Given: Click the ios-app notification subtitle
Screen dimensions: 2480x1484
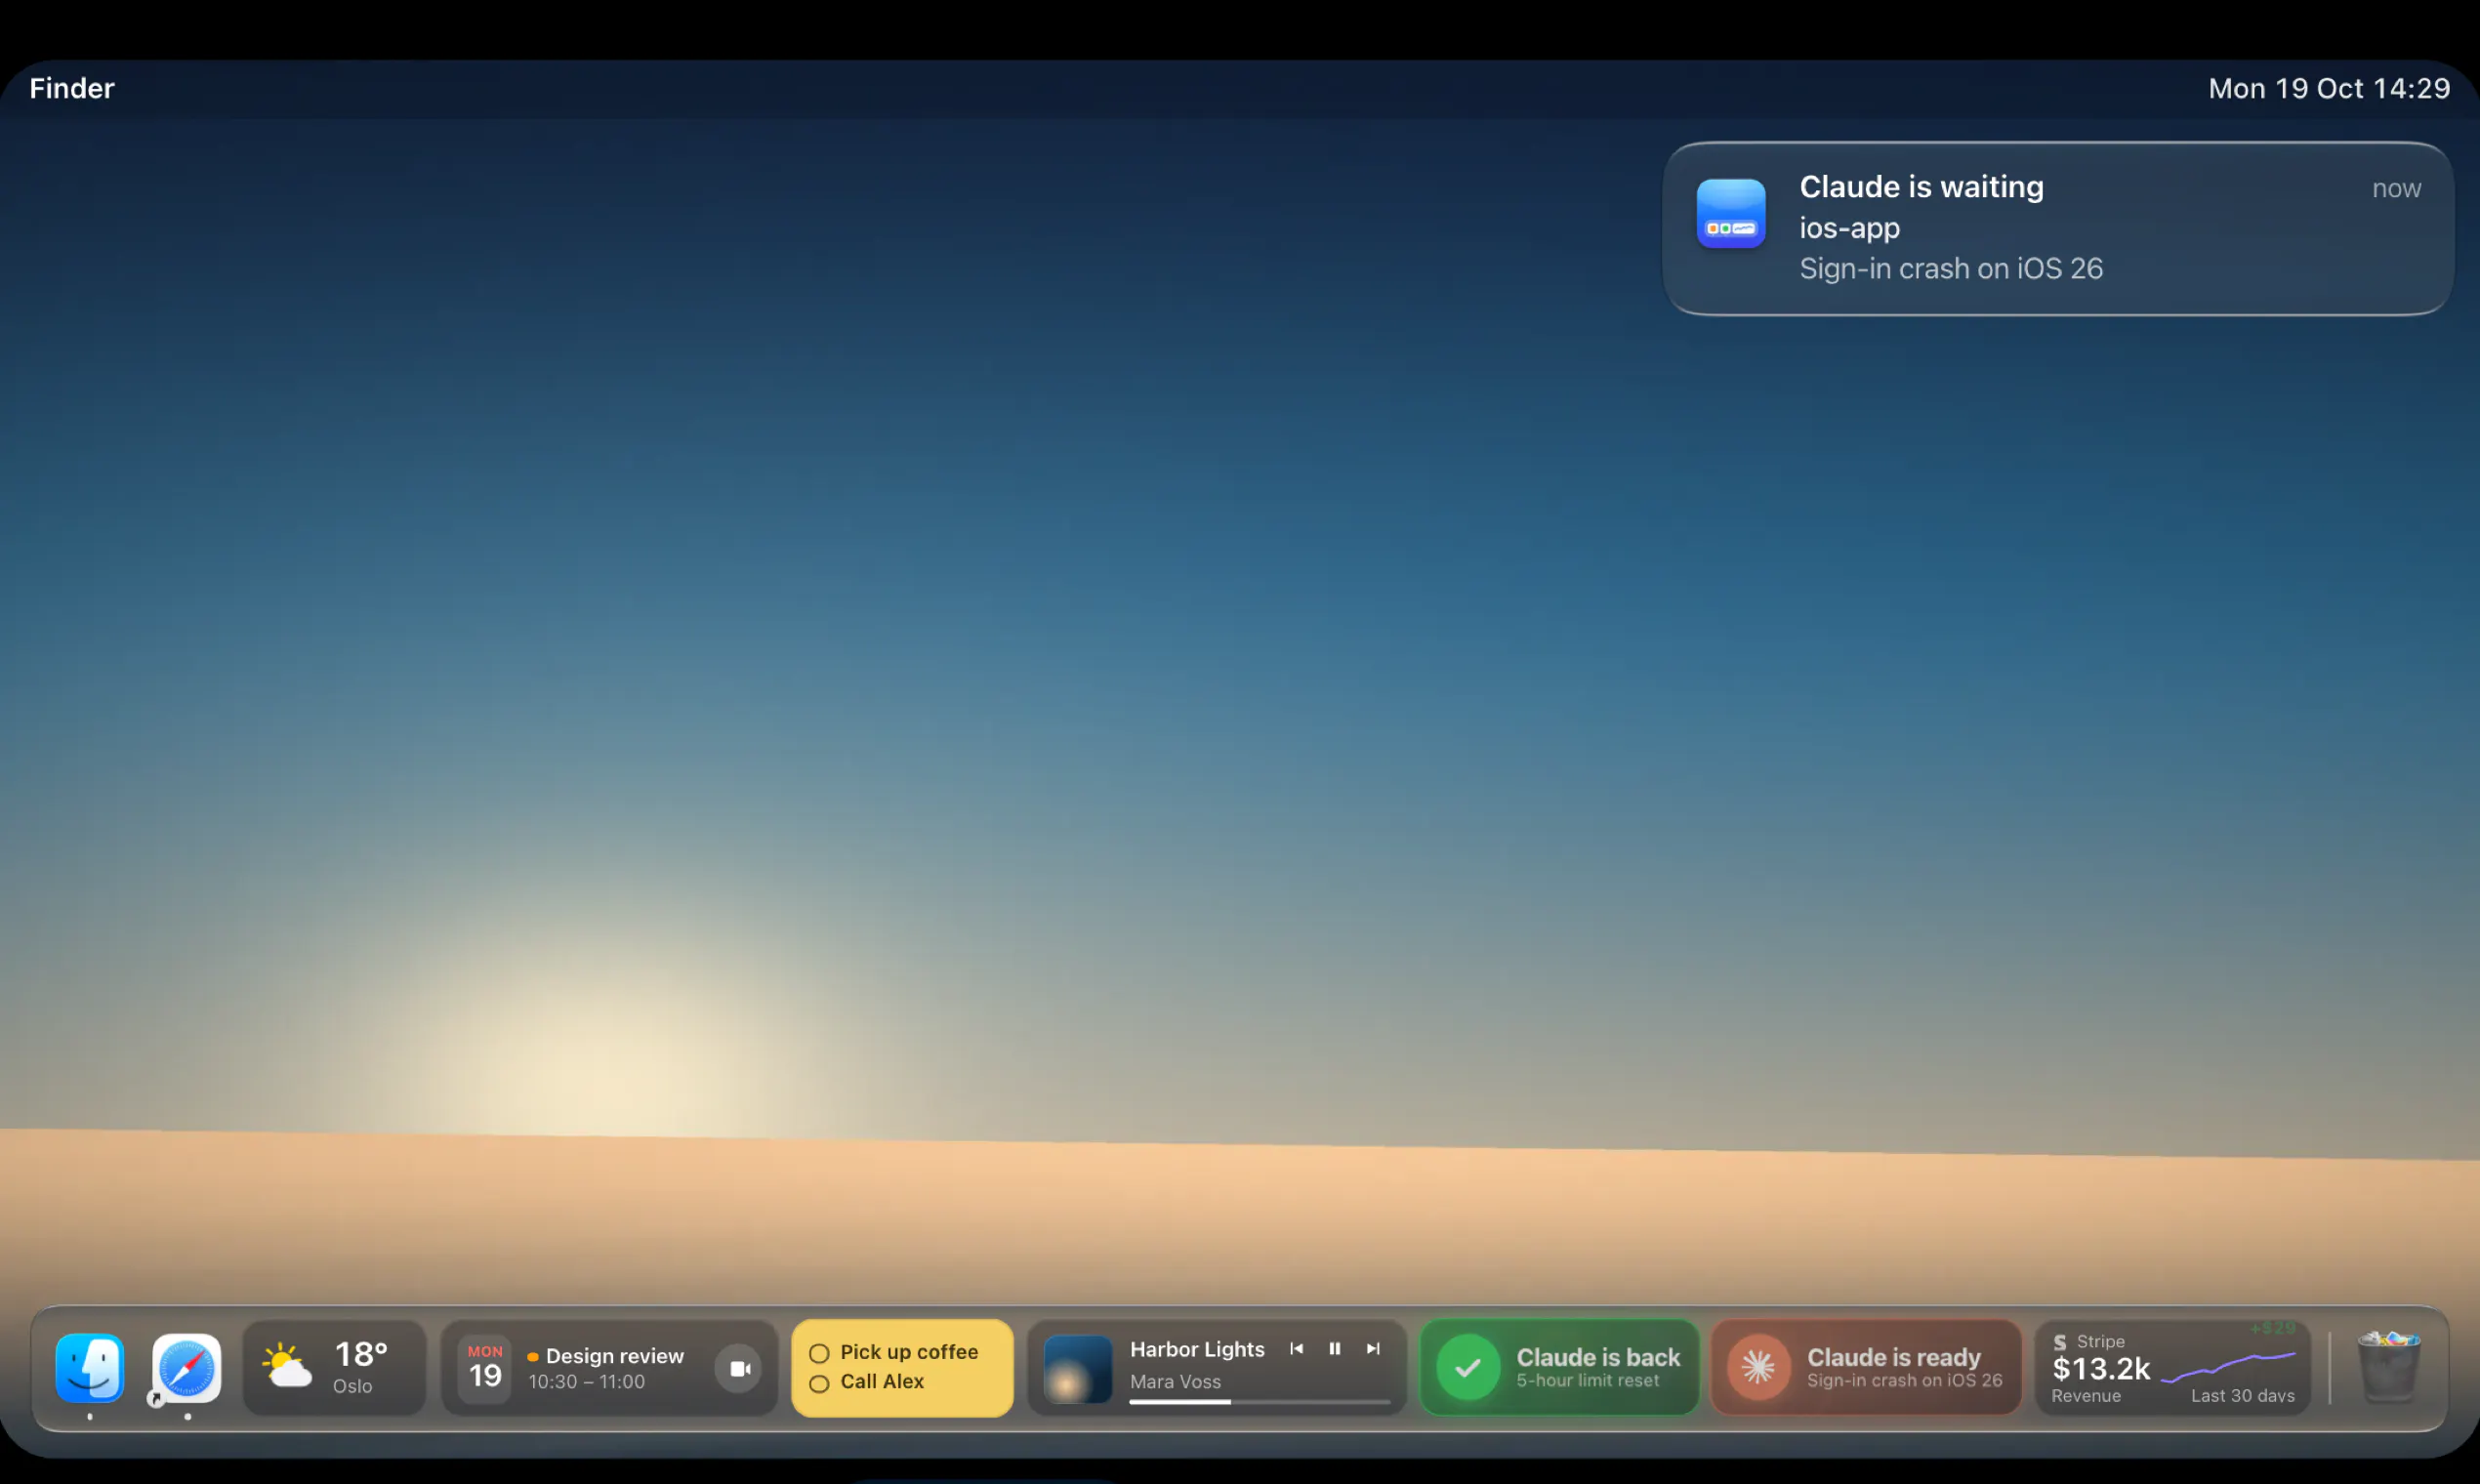Looking at the screenshot, I should (1850, 228).
